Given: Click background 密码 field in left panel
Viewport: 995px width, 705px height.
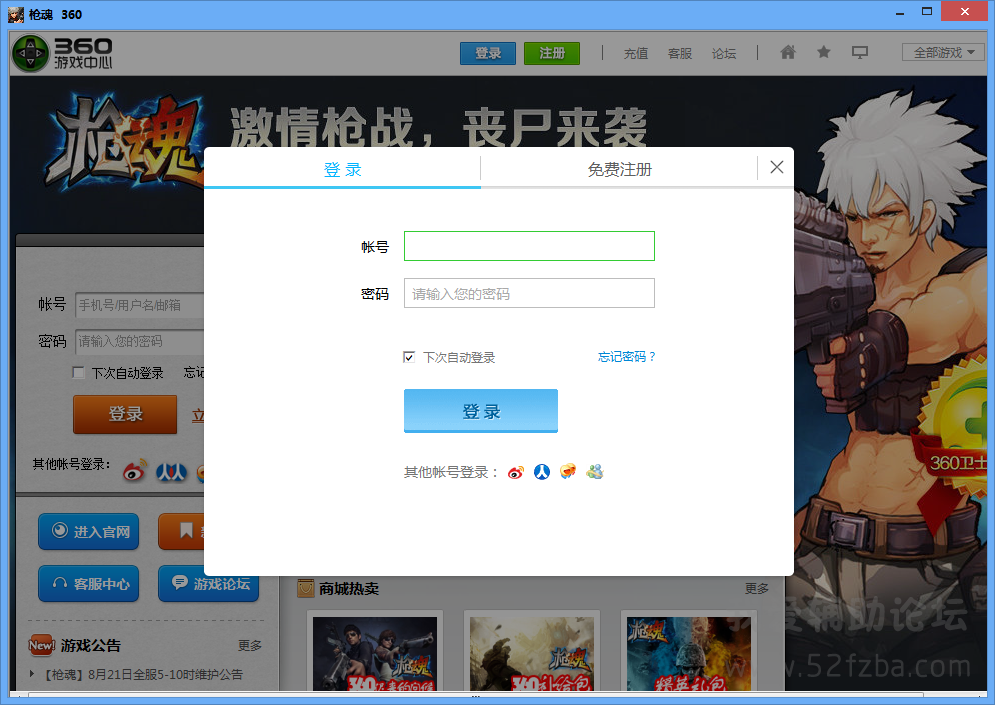Looking at the screenshot, I should pyautogui.click(x=140, y=341).
